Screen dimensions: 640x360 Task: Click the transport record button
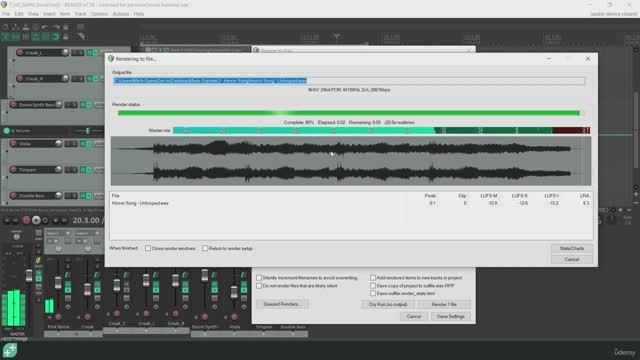[26, 220]
